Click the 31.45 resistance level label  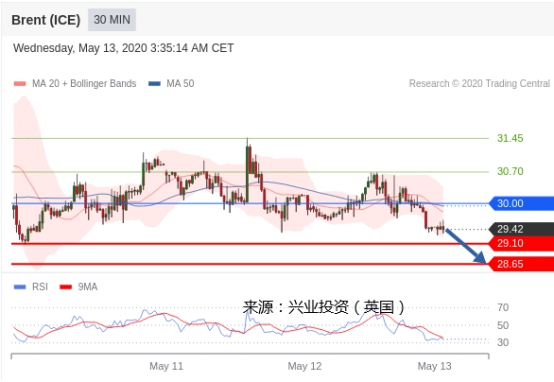tap(510, 138)
